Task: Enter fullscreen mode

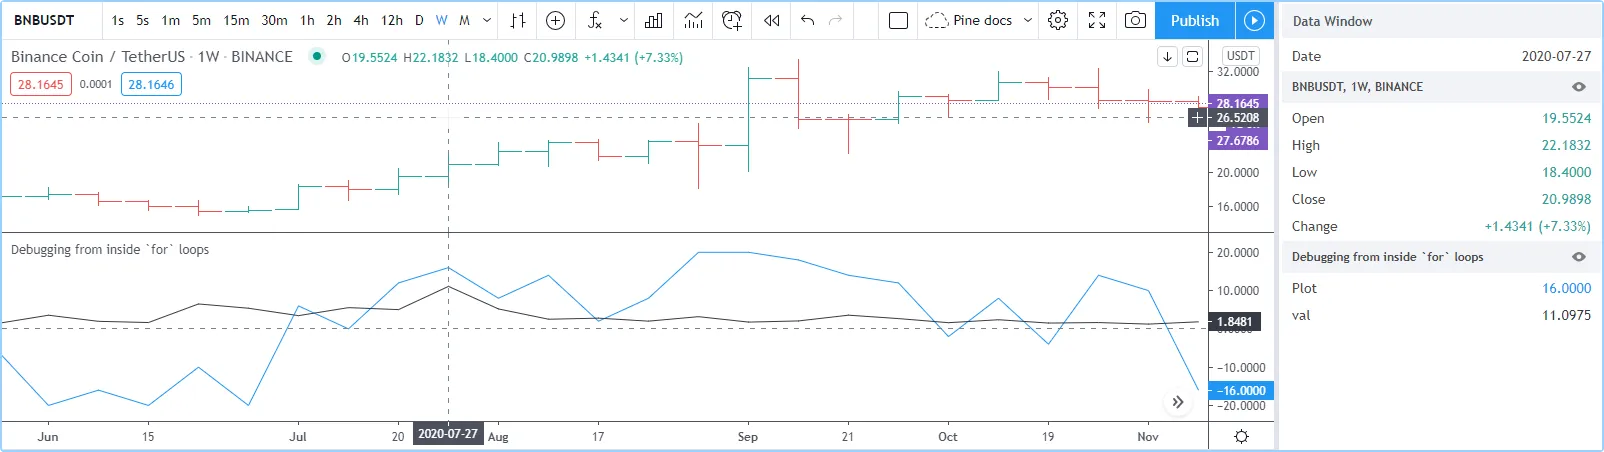Action: click(1097, 20)
